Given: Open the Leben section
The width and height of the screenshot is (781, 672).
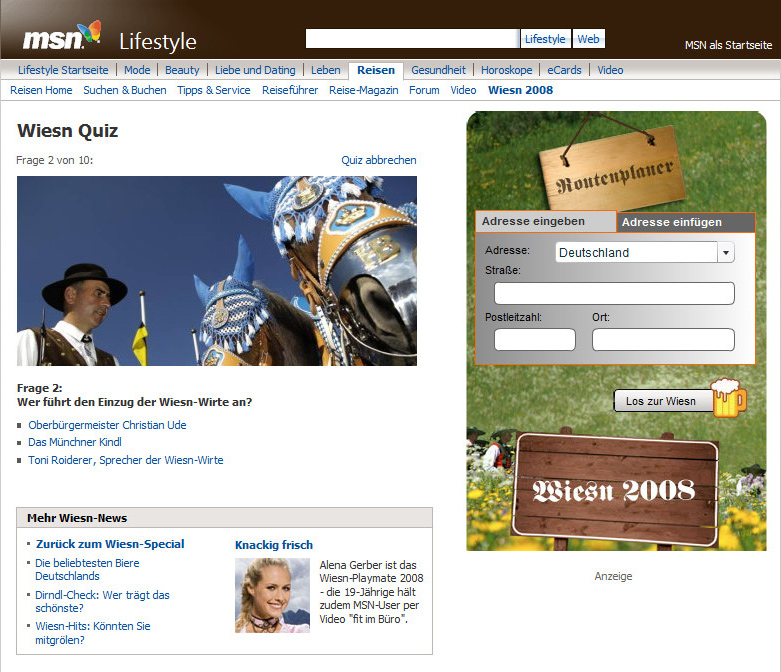Looking at the screenshot, I should [x=326, y=70].
